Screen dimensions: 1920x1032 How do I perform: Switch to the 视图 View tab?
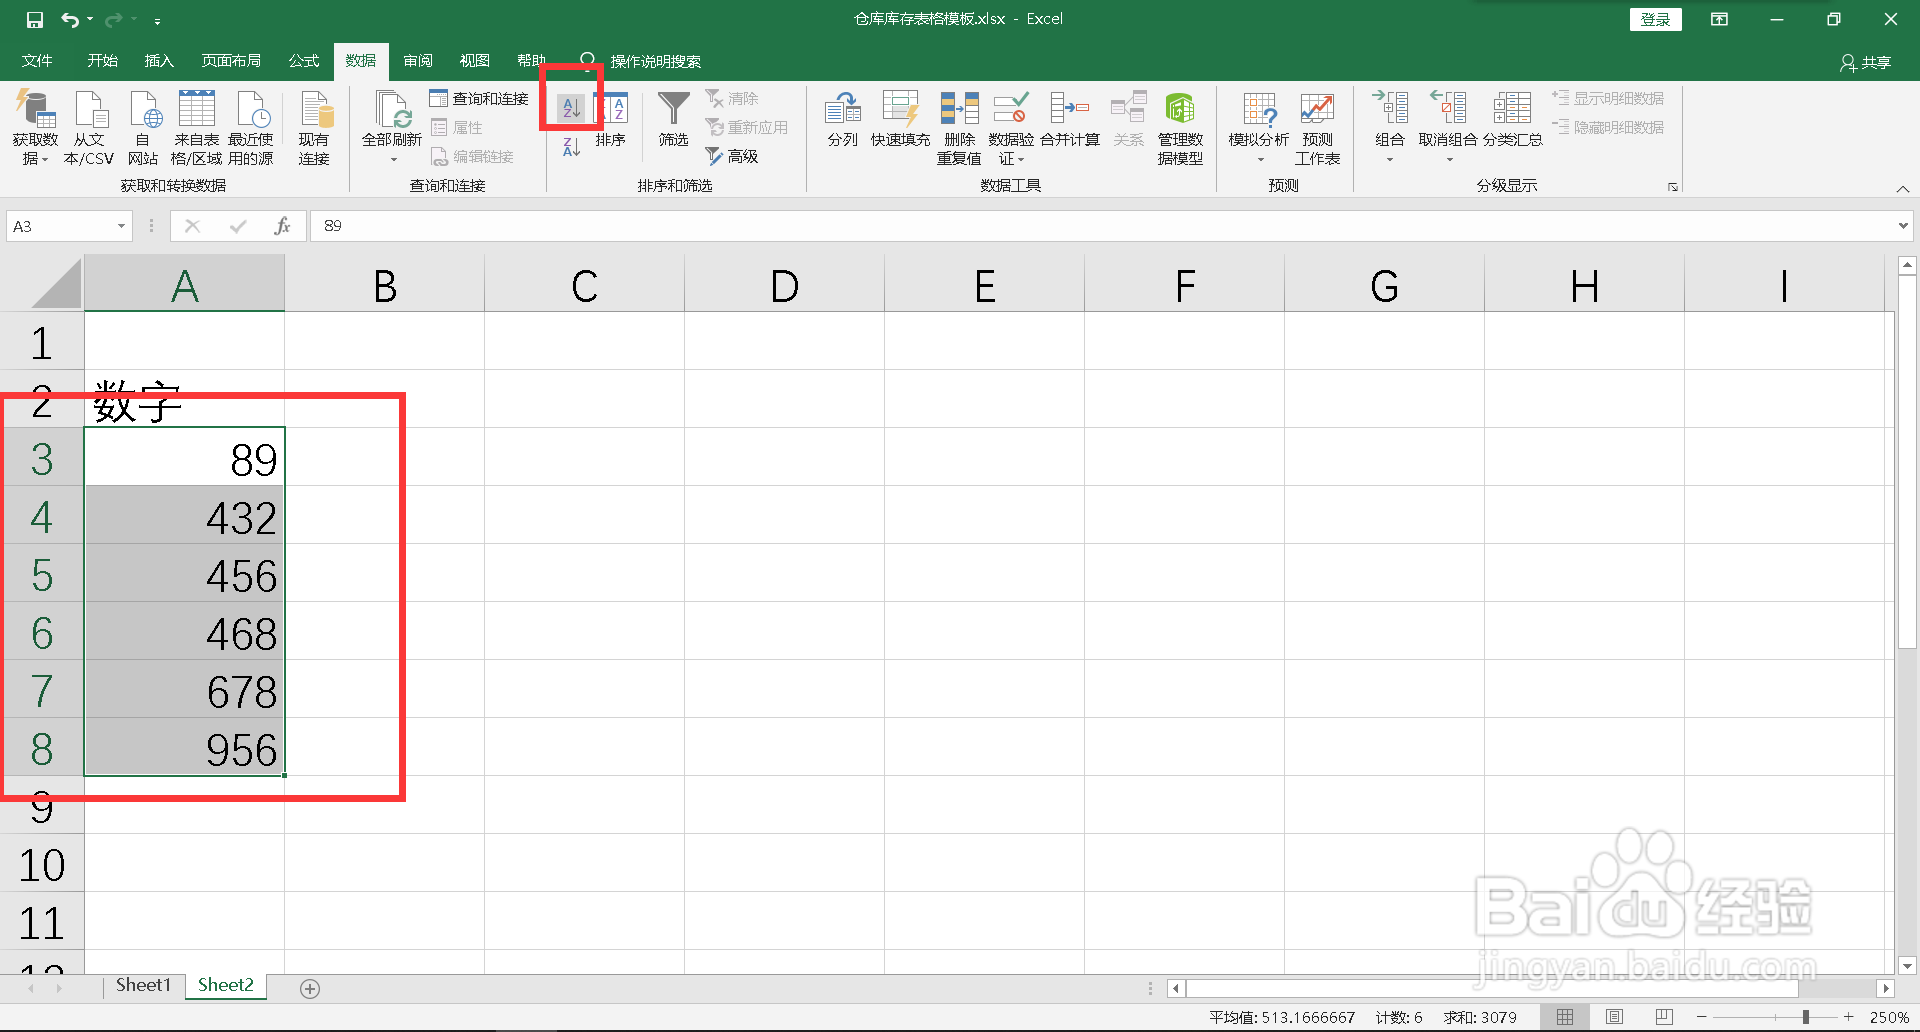[x=474, y=61]
